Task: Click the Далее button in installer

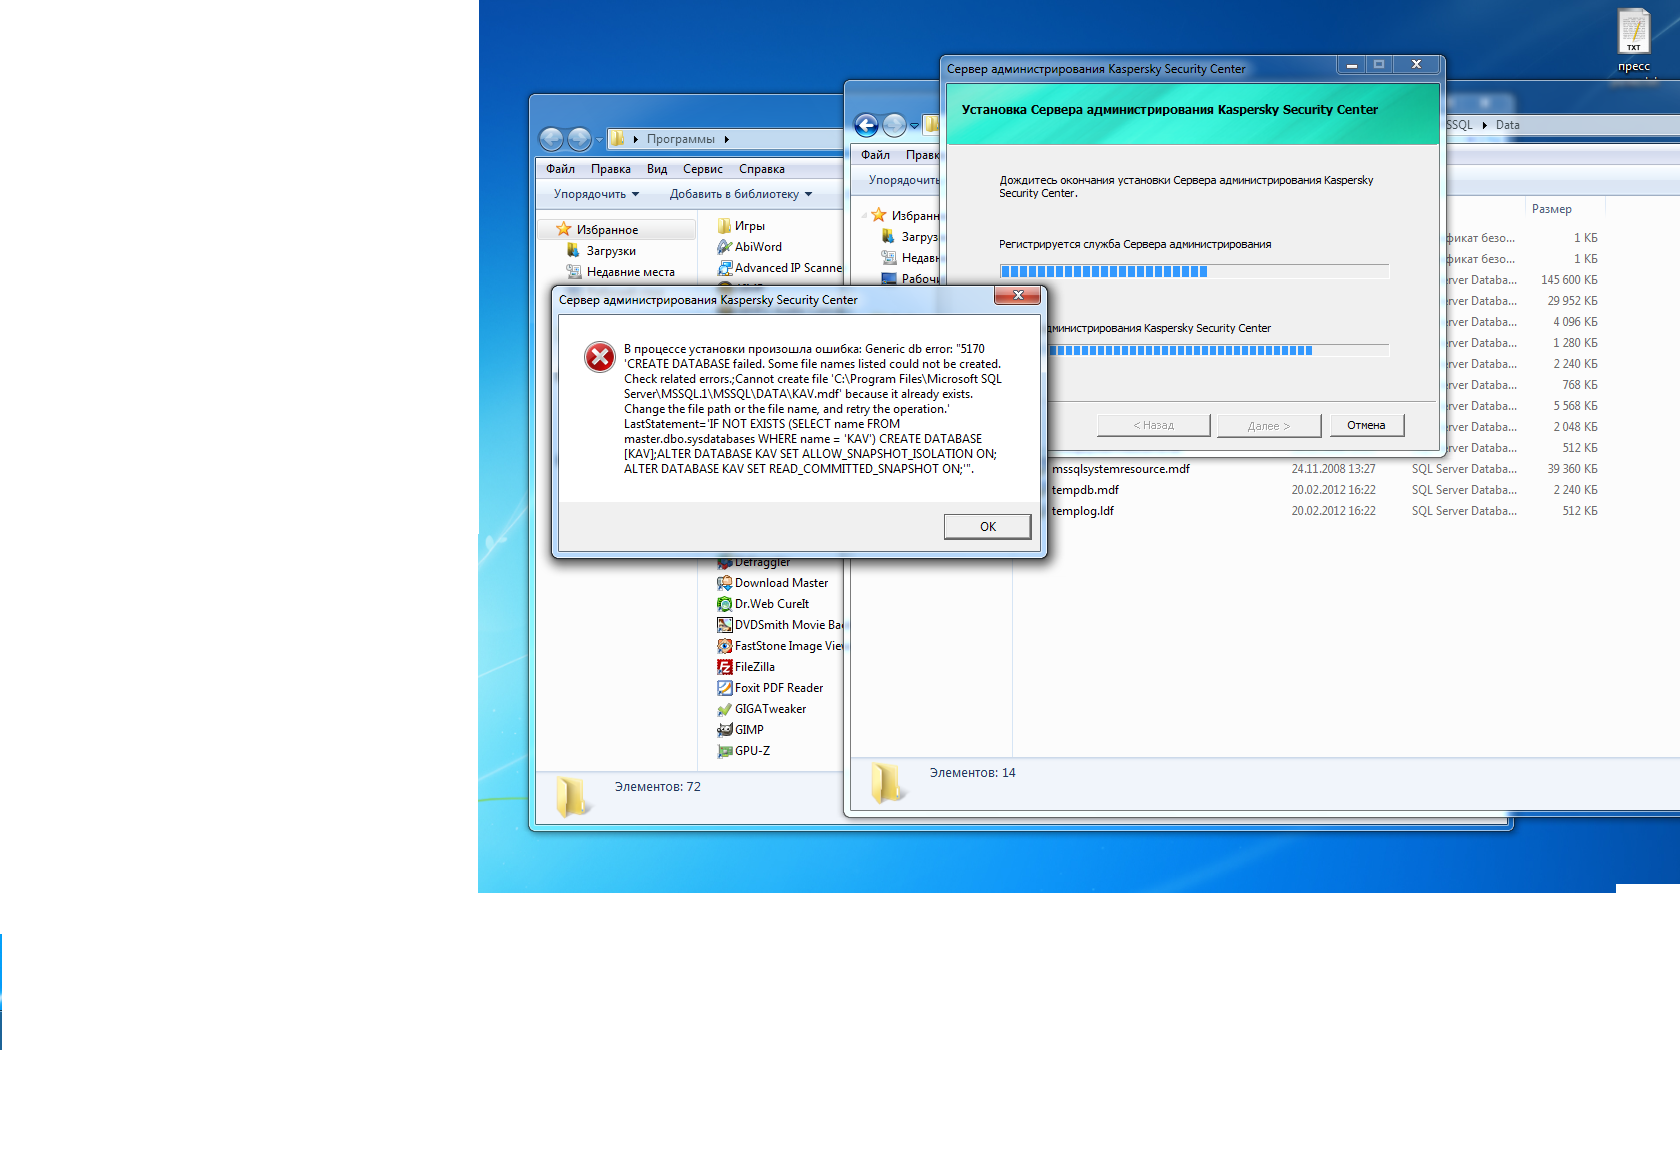Action: pyautogui.click(x=1269, y=425)
